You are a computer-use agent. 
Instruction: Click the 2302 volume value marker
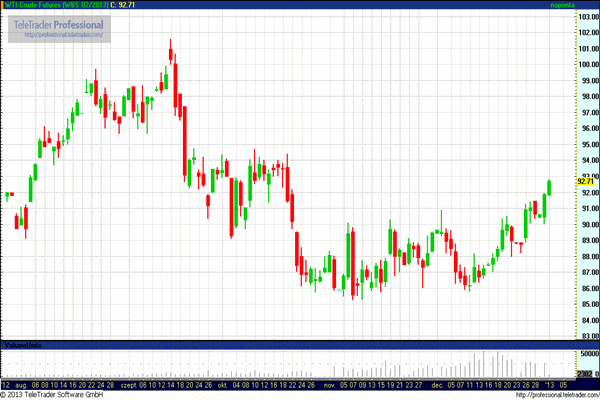pyautogui.click(x=586, y=374)
